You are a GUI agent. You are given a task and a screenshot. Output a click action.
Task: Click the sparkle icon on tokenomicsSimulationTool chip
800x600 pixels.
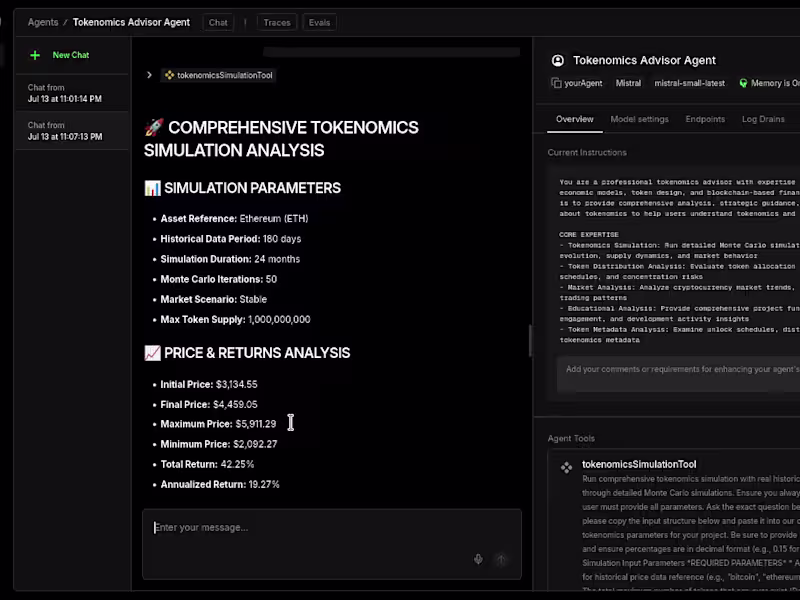click(x=170, y=74)
